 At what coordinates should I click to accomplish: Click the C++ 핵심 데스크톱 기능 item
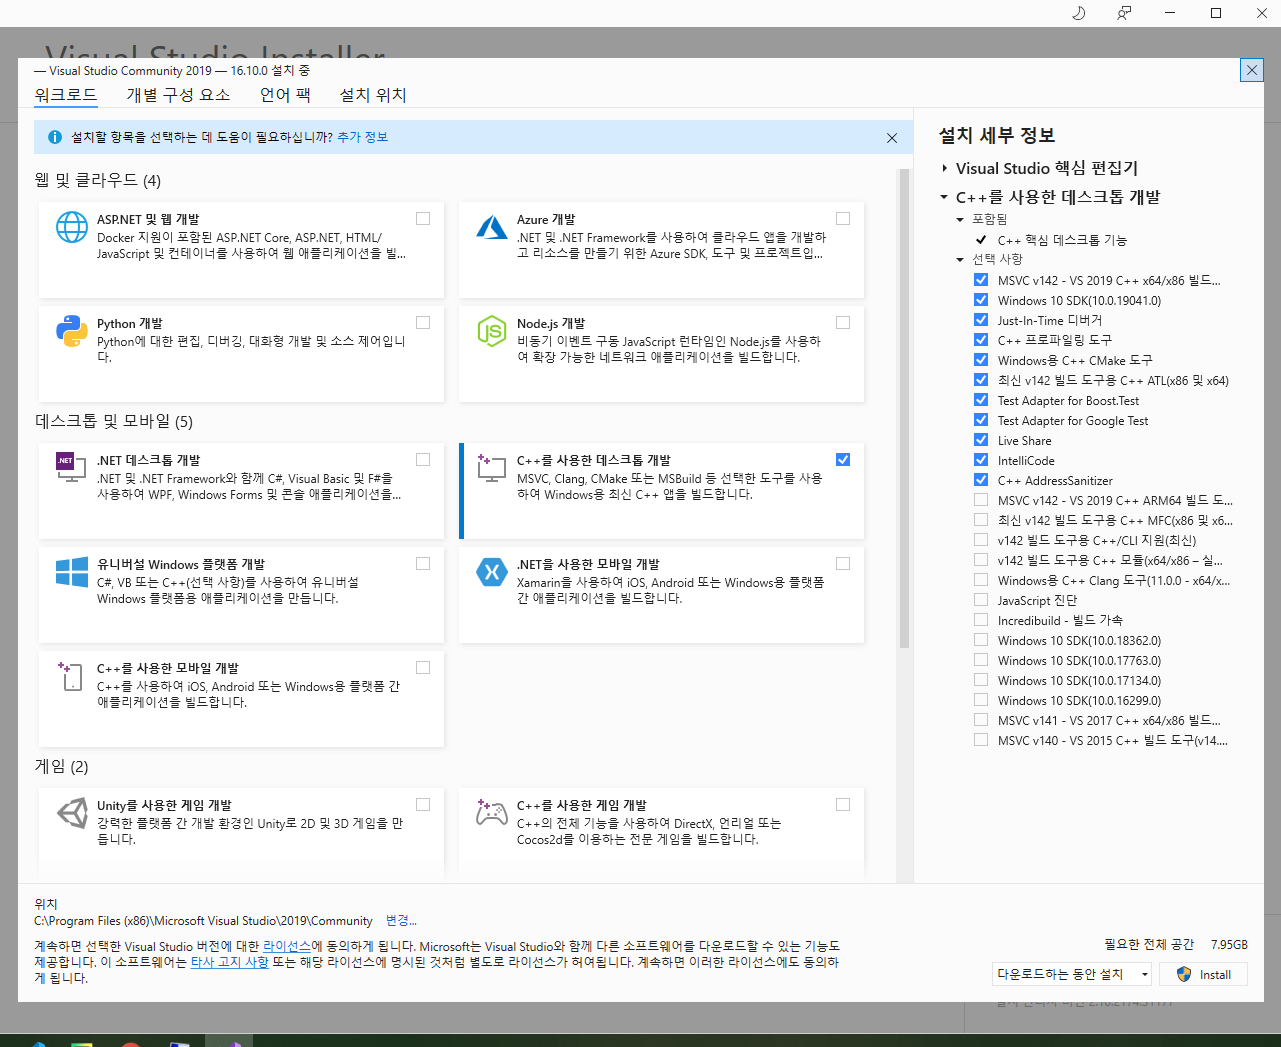coord(1062,240)
